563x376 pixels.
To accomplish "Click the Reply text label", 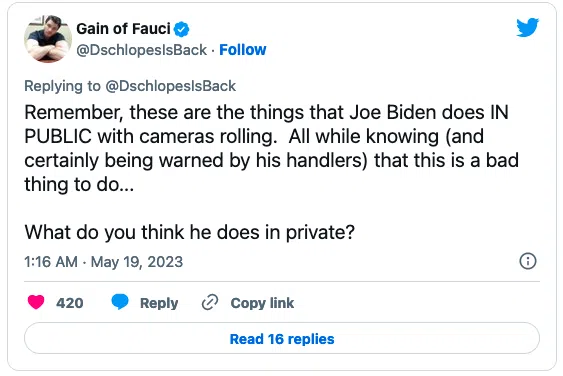I will (159, 303).
